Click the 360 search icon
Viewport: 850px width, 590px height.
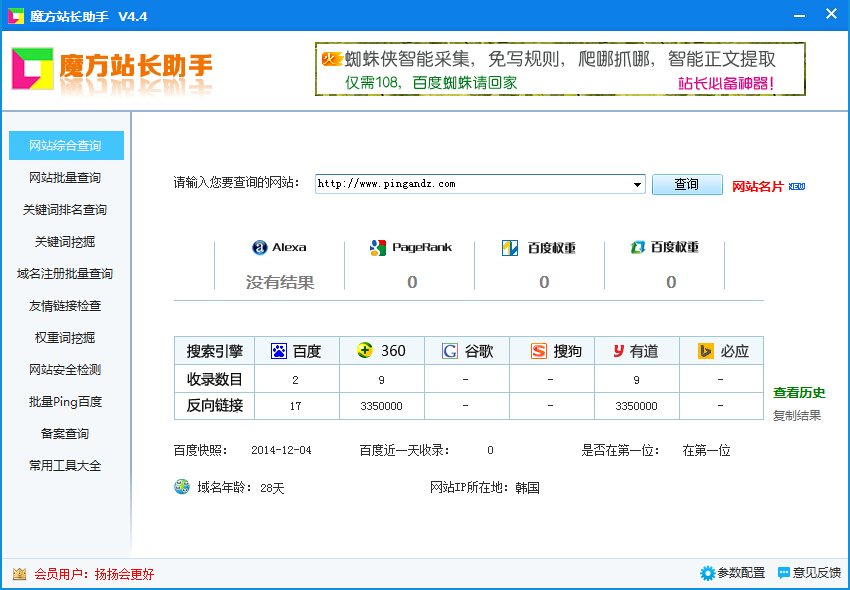tap(365, 350)
